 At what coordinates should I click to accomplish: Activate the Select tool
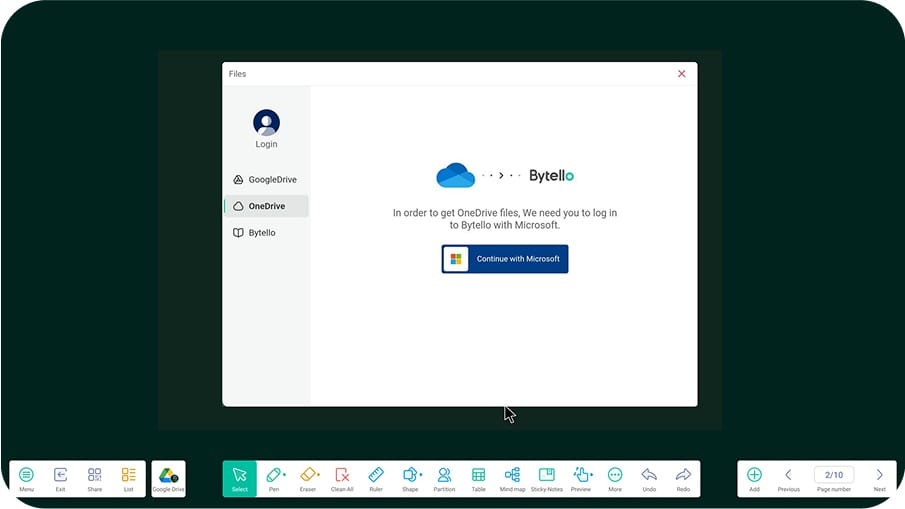pos(240,478)
